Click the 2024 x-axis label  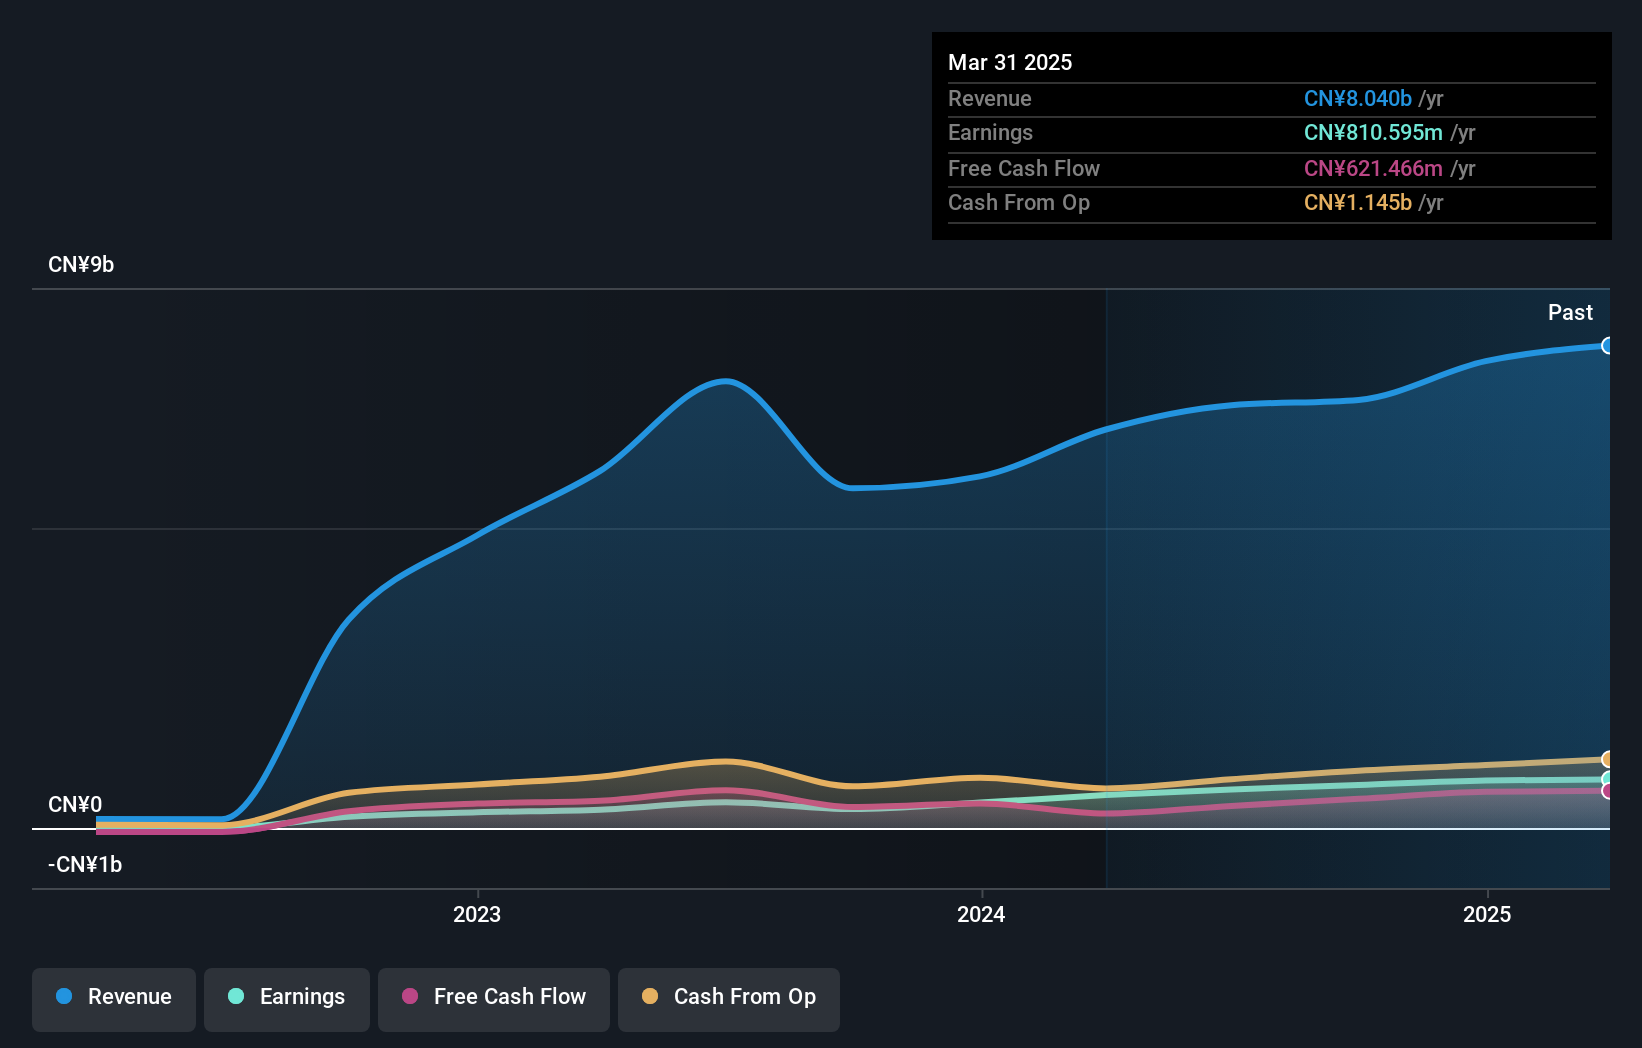(981, 914)
